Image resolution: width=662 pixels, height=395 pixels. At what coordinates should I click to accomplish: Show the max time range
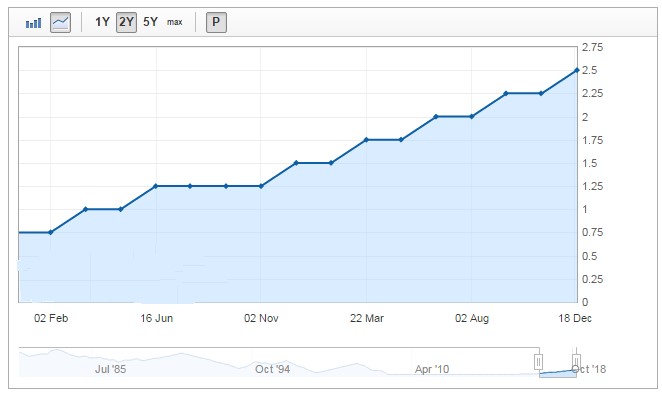(x=174, y=22)
